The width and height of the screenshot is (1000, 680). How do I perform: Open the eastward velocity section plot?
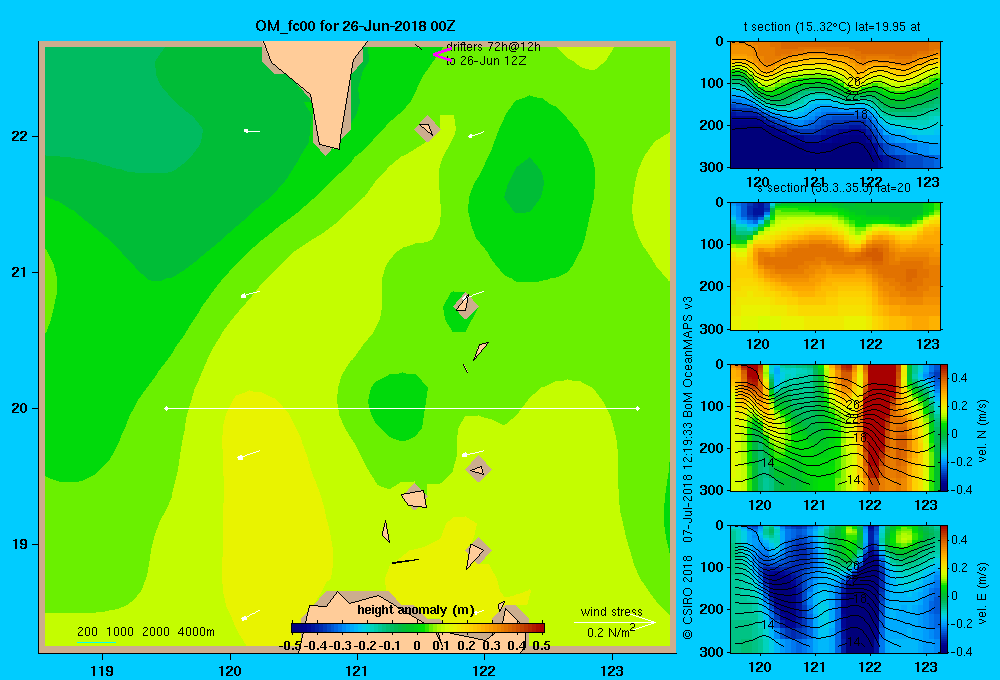pos(835,589)
